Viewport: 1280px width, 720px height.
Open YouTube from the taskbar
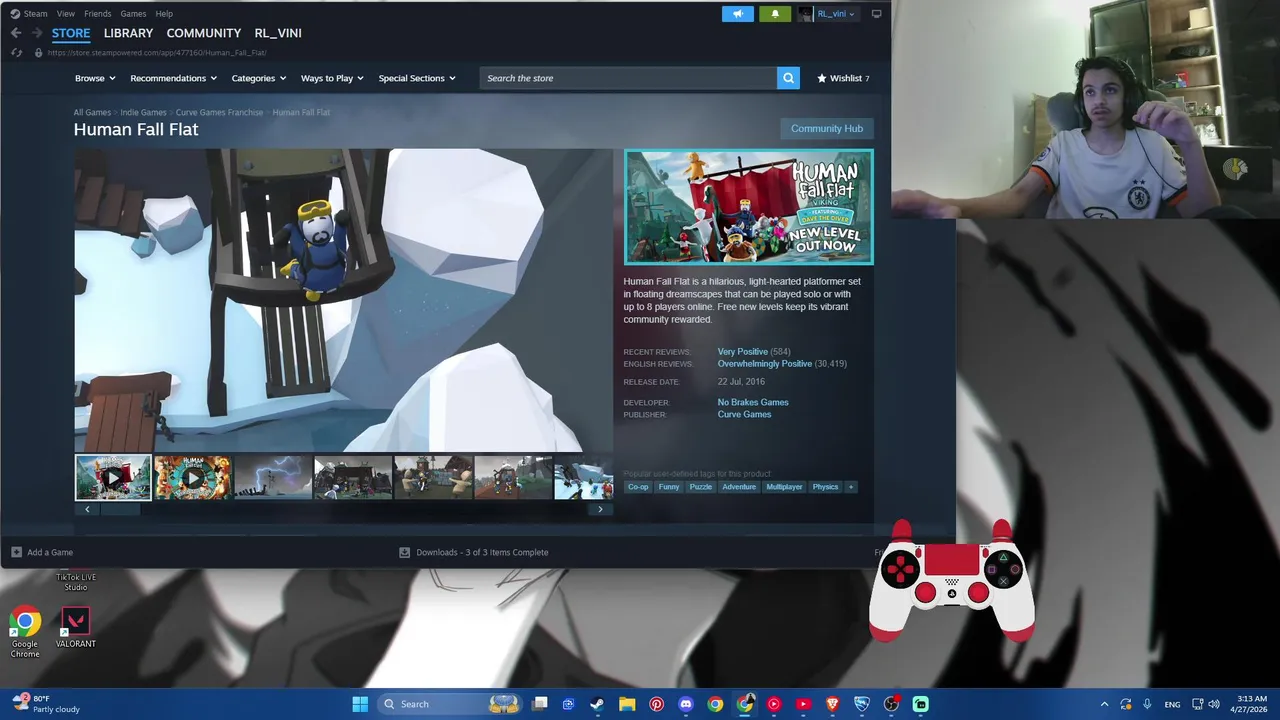pyautogui.click(x=803, y=704)
